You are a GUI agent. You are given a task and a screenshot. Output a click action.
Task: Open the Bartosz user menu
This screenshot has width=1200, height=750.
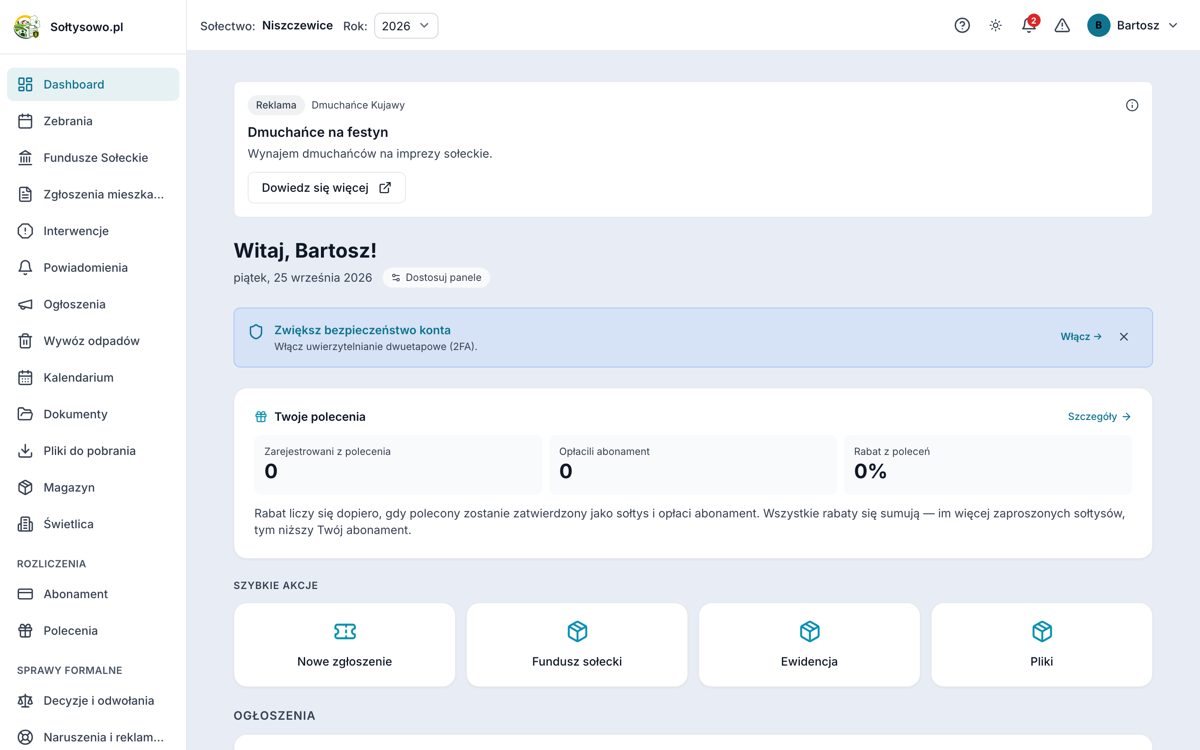(x=1133, y=26)
